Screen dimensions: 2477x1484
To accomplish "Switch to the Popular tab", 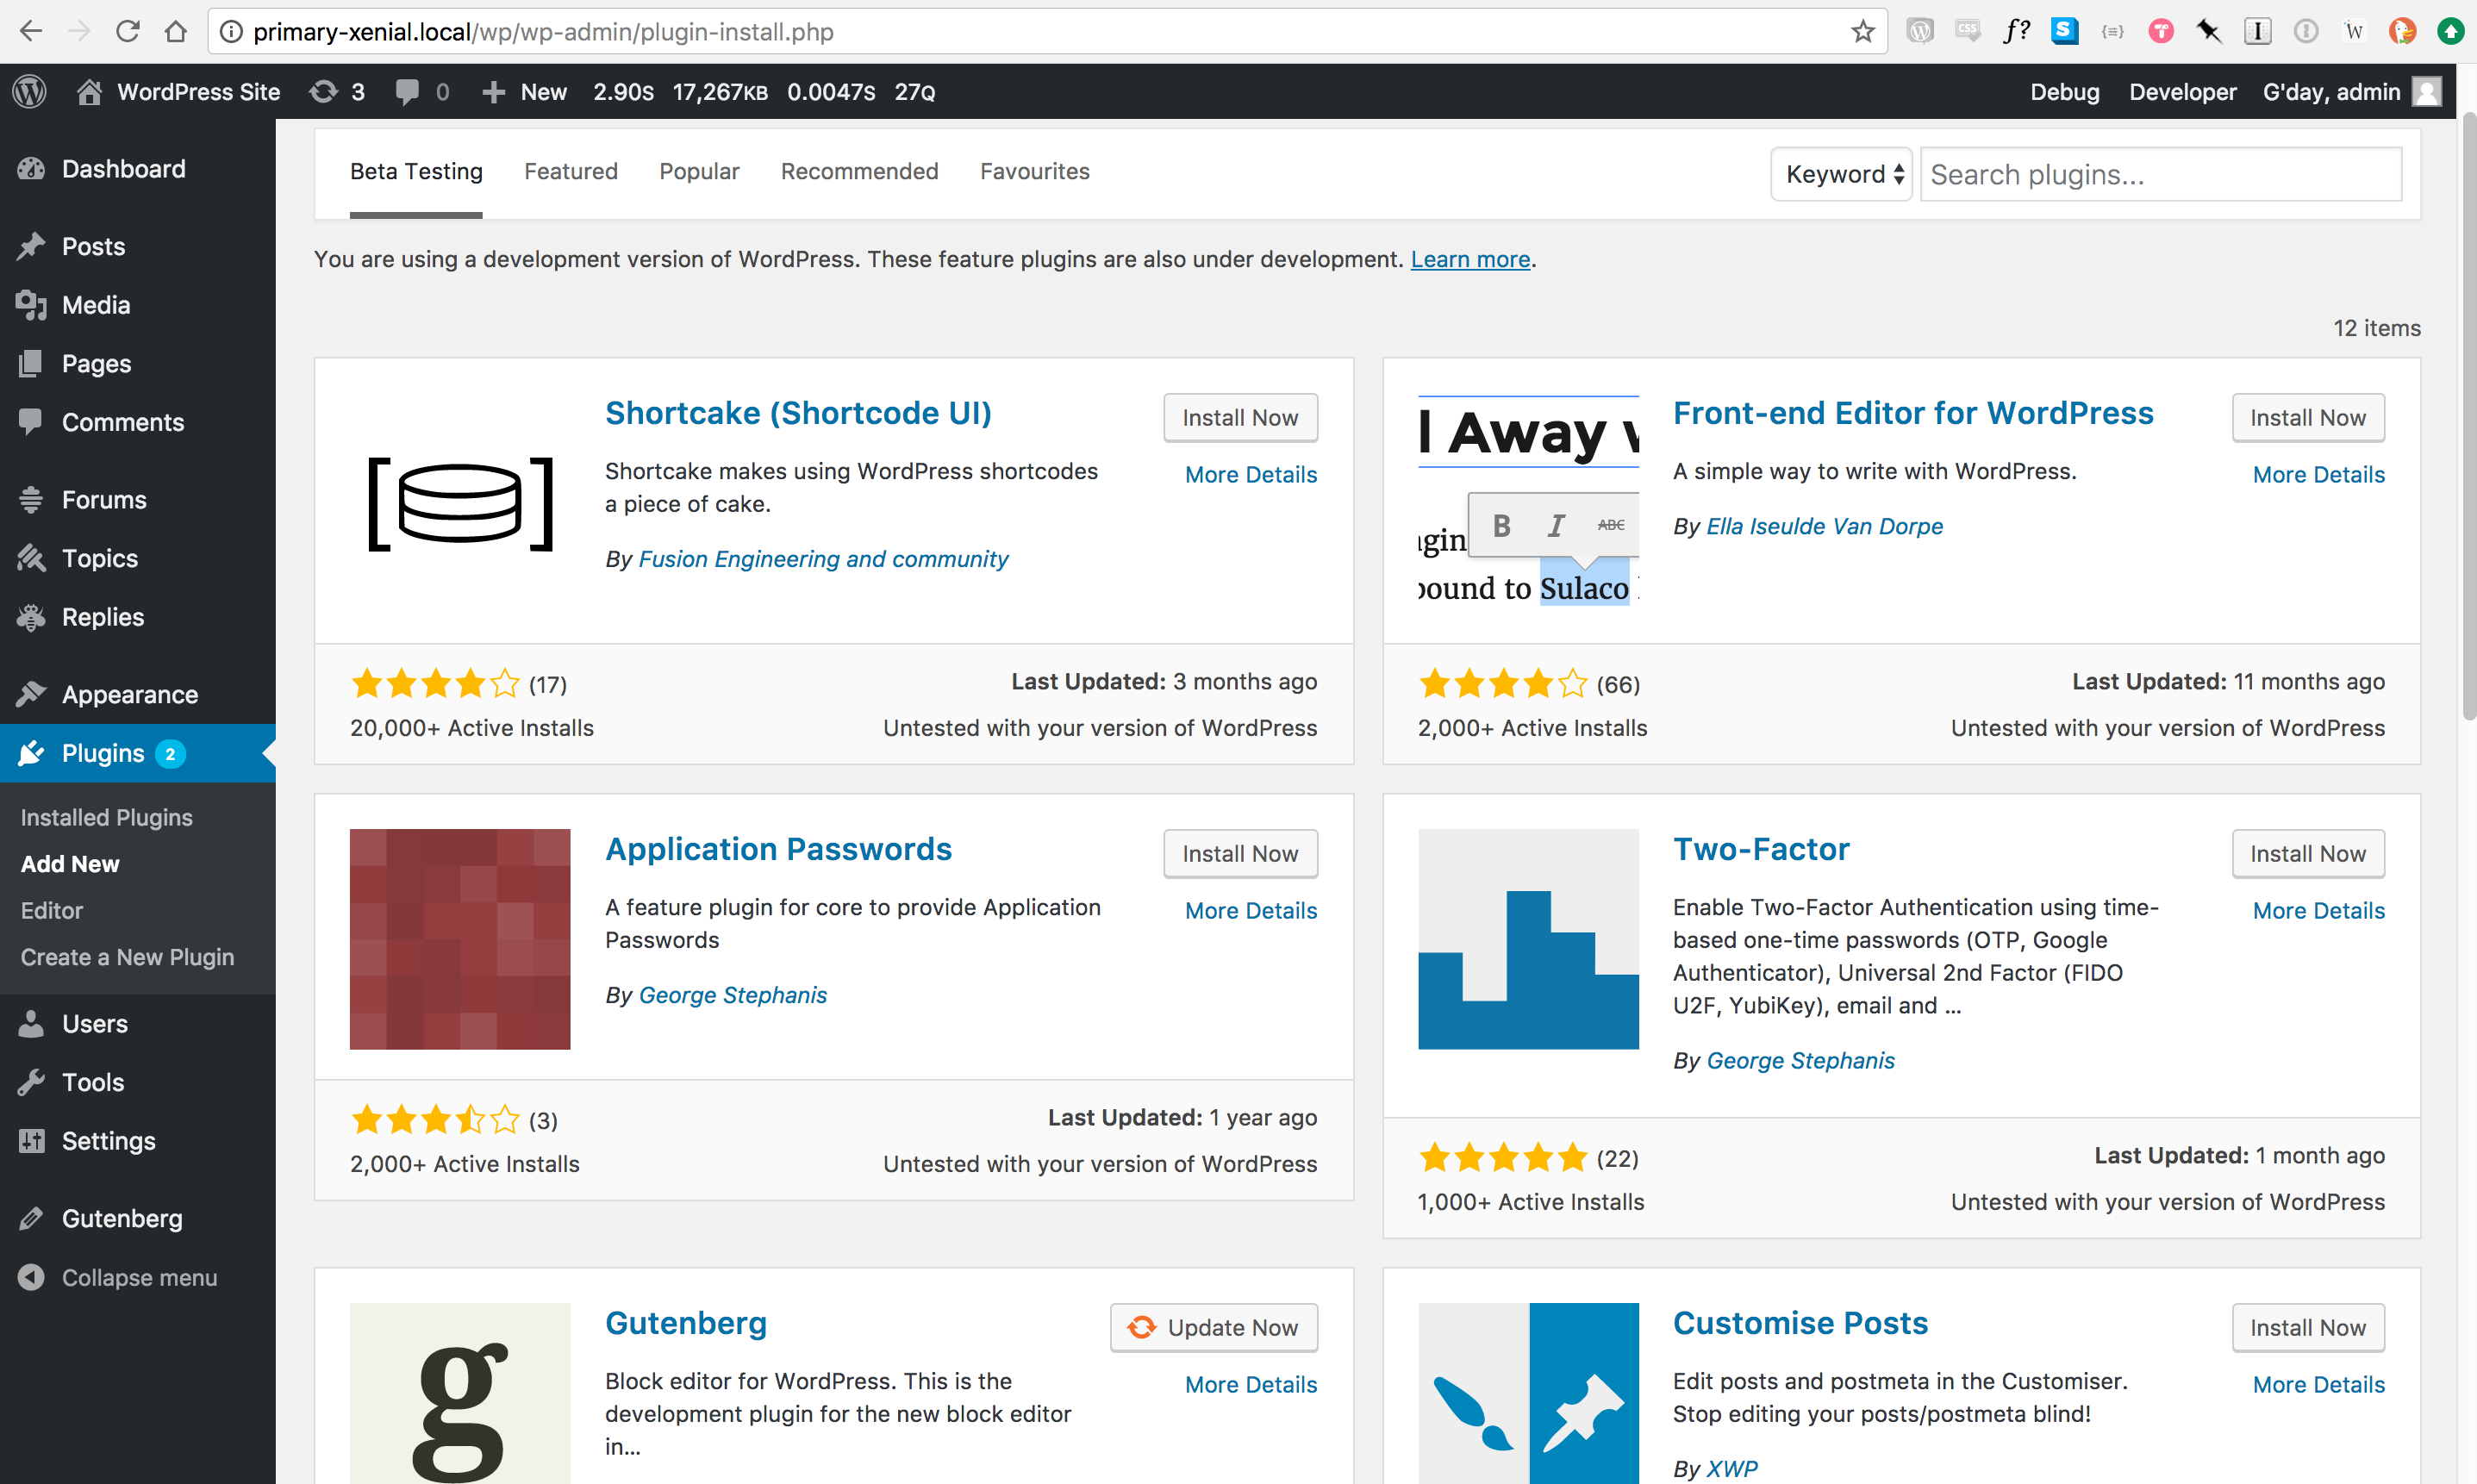I will tap(699, 172).
